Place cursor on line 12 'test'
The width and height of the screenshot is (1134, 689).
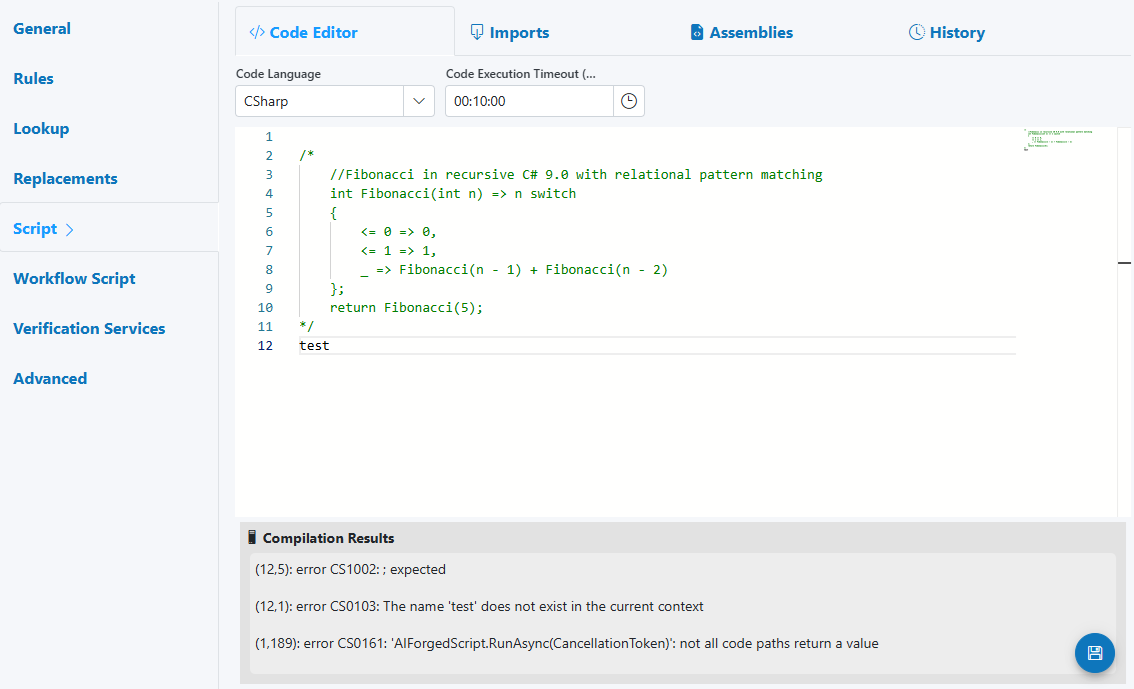314,346
